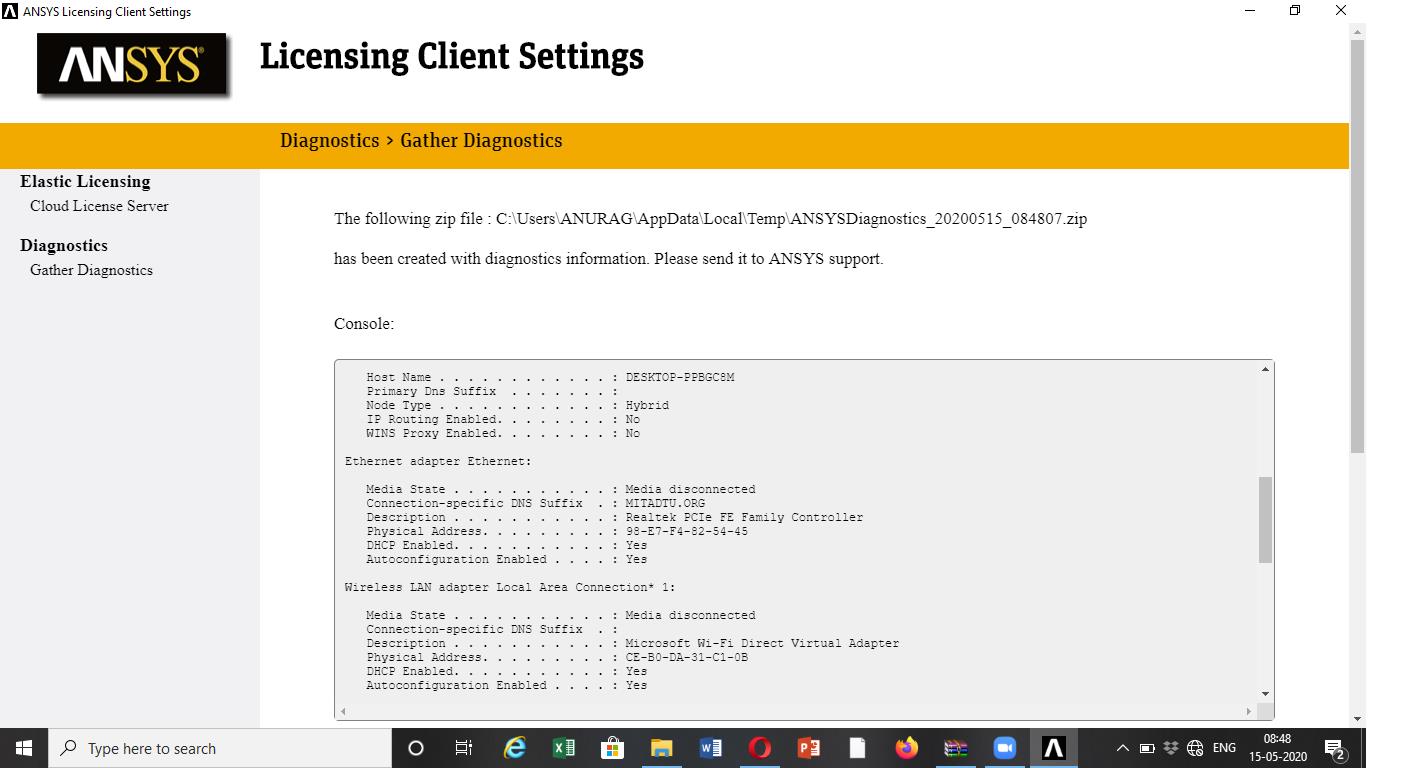1428x768 pixels.
Task: Click physical address CE-B0-DA-31-C1-0B
Action: pyautogui.click(x=687, y=658)
